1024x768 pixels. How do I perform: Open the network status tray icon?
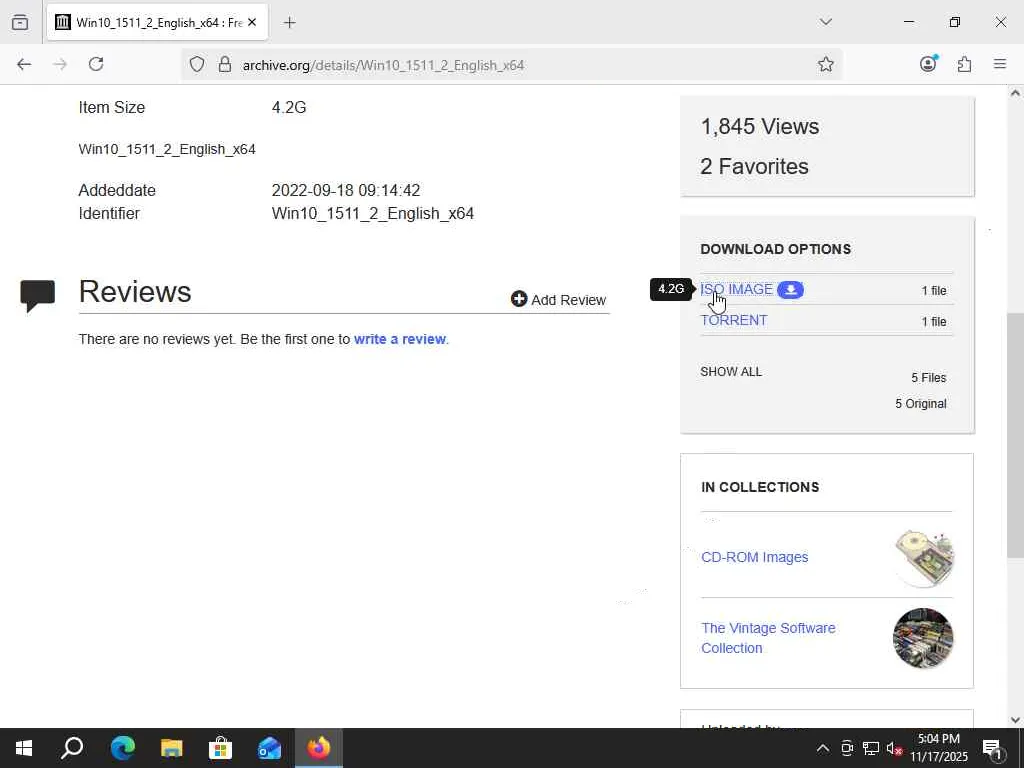point(871,748)
